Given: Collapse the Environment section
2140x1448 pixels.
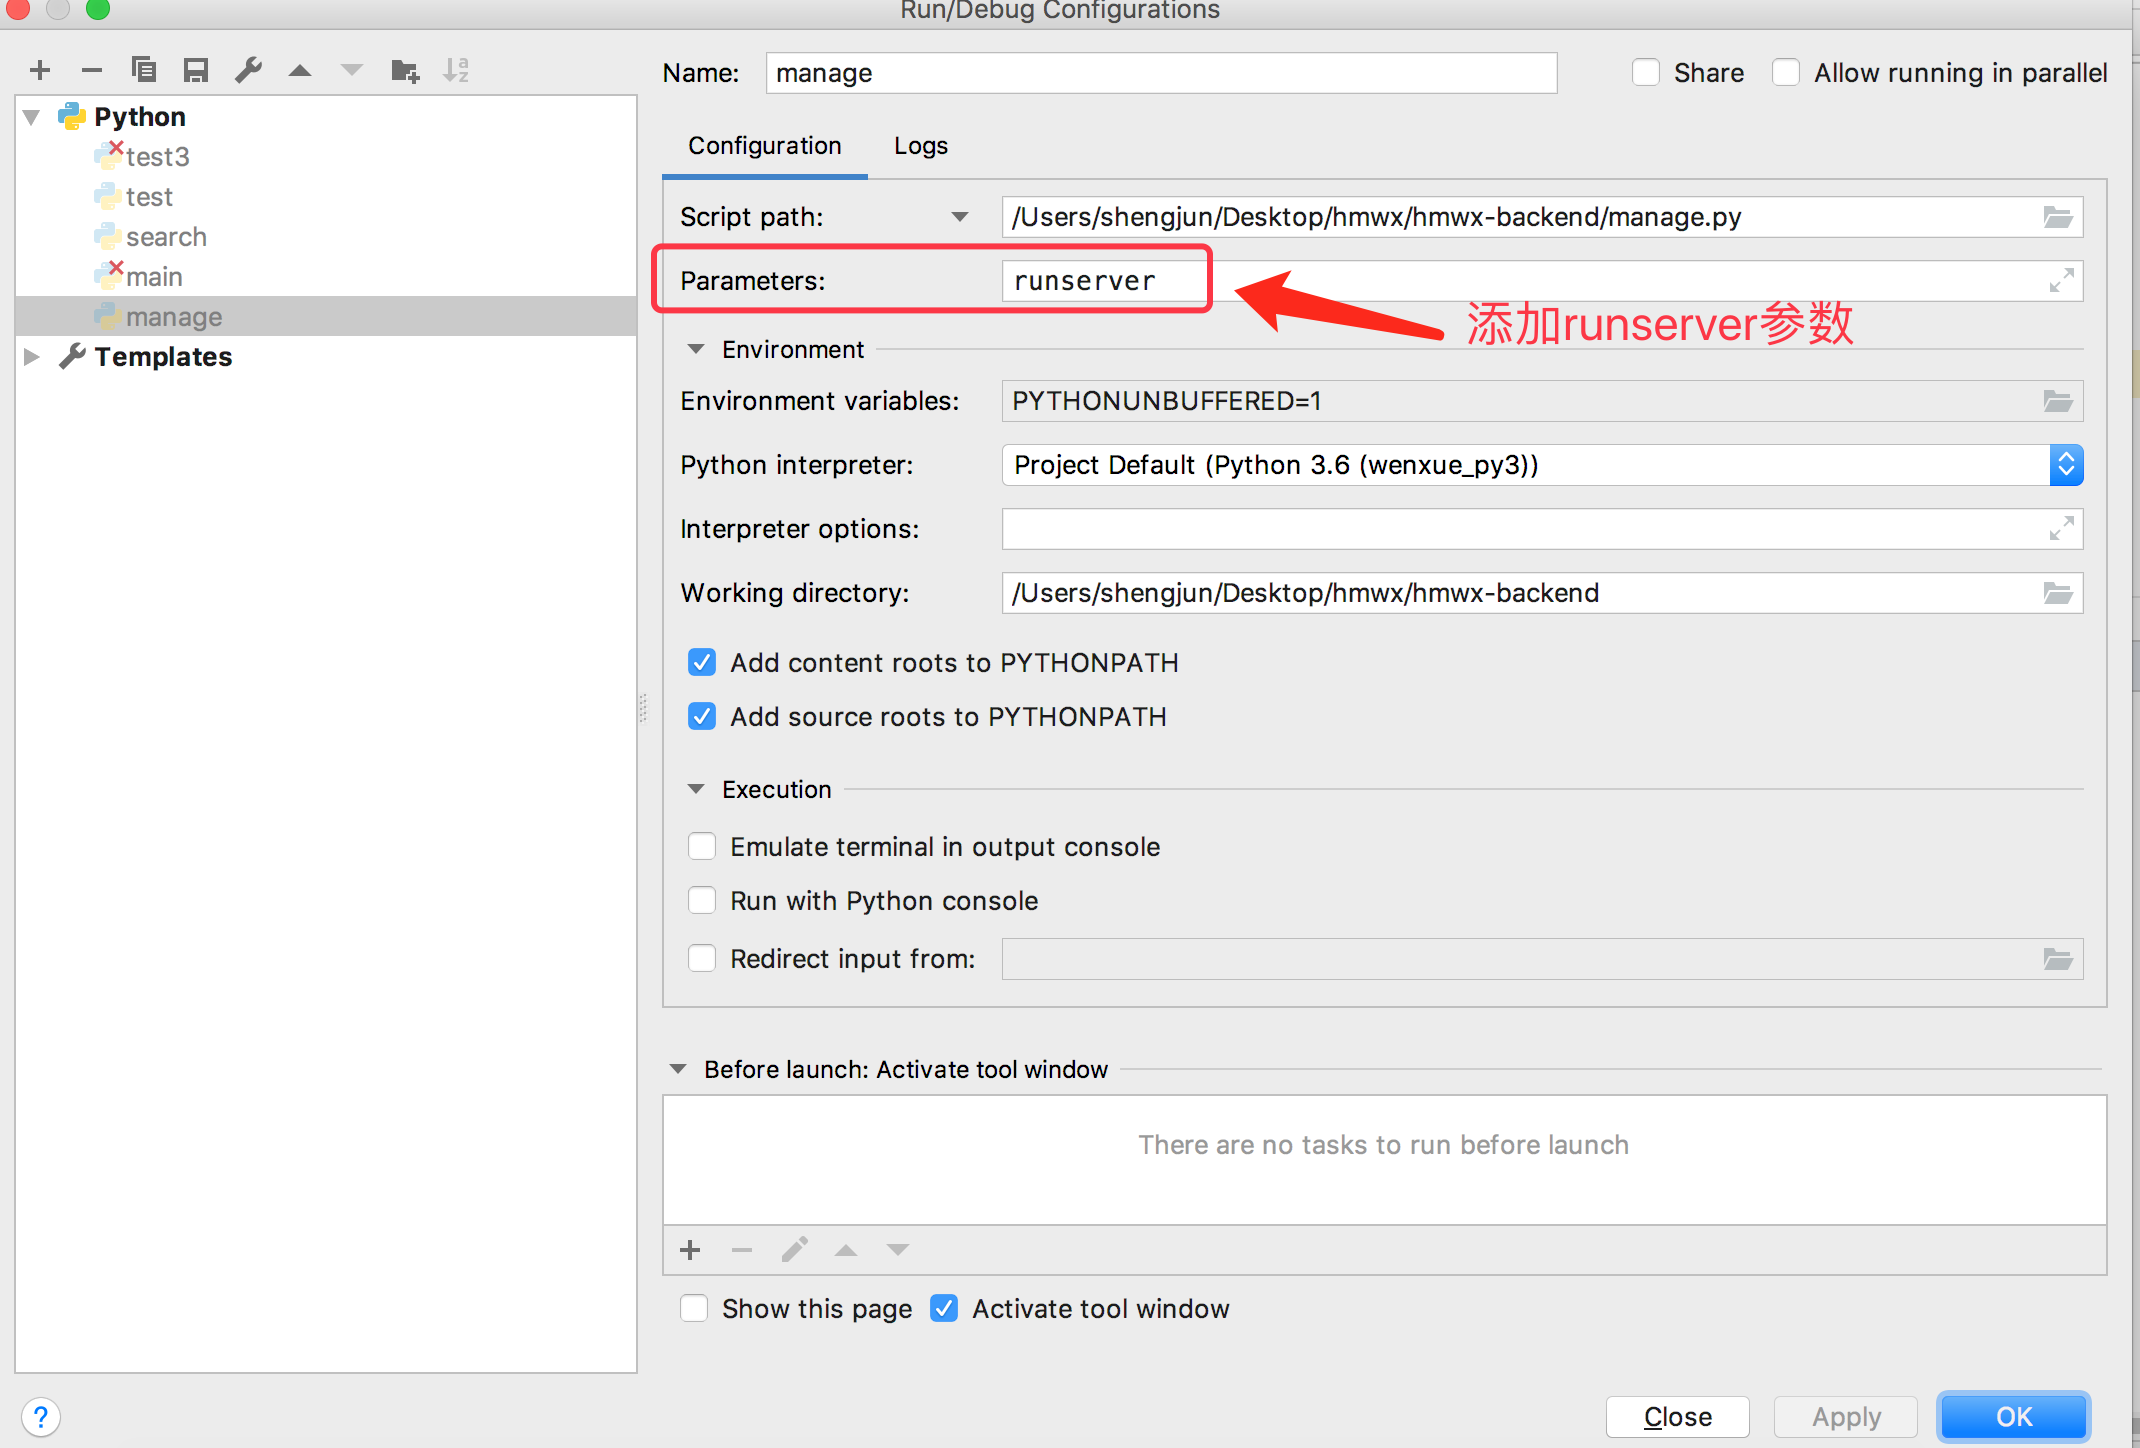Looking at the screenshot, I should click(x=696, y=349).
